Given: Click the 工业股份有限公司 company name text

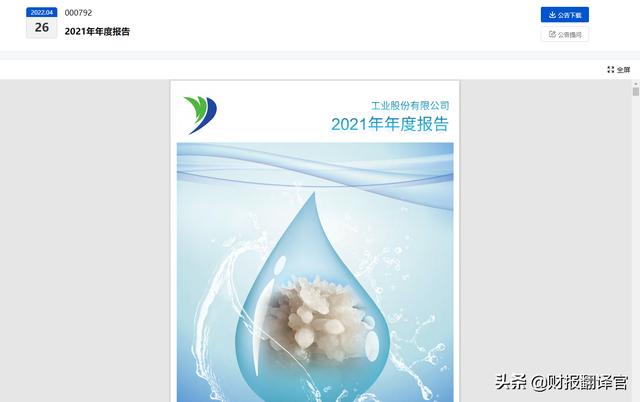Looking at the screenshot, I should coord(410,106).
